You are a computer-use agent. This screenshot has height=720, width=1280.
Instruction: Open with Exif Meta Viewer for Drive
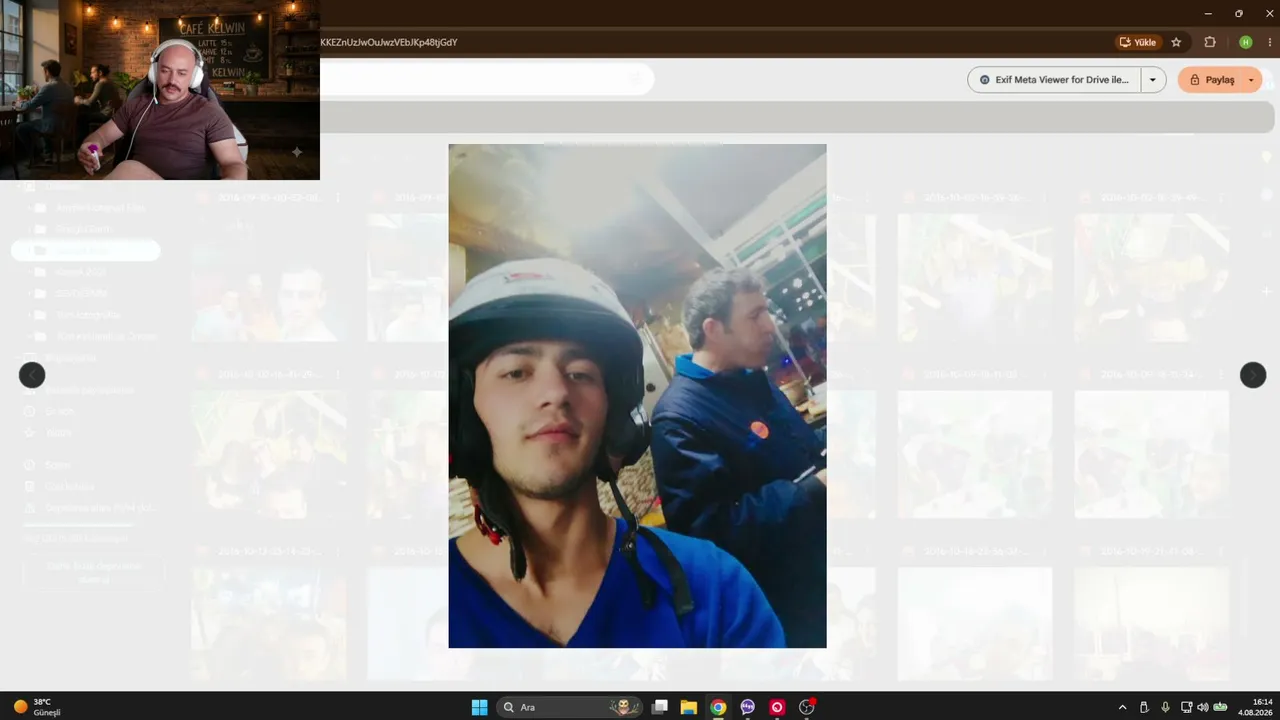coord(1054,80)
